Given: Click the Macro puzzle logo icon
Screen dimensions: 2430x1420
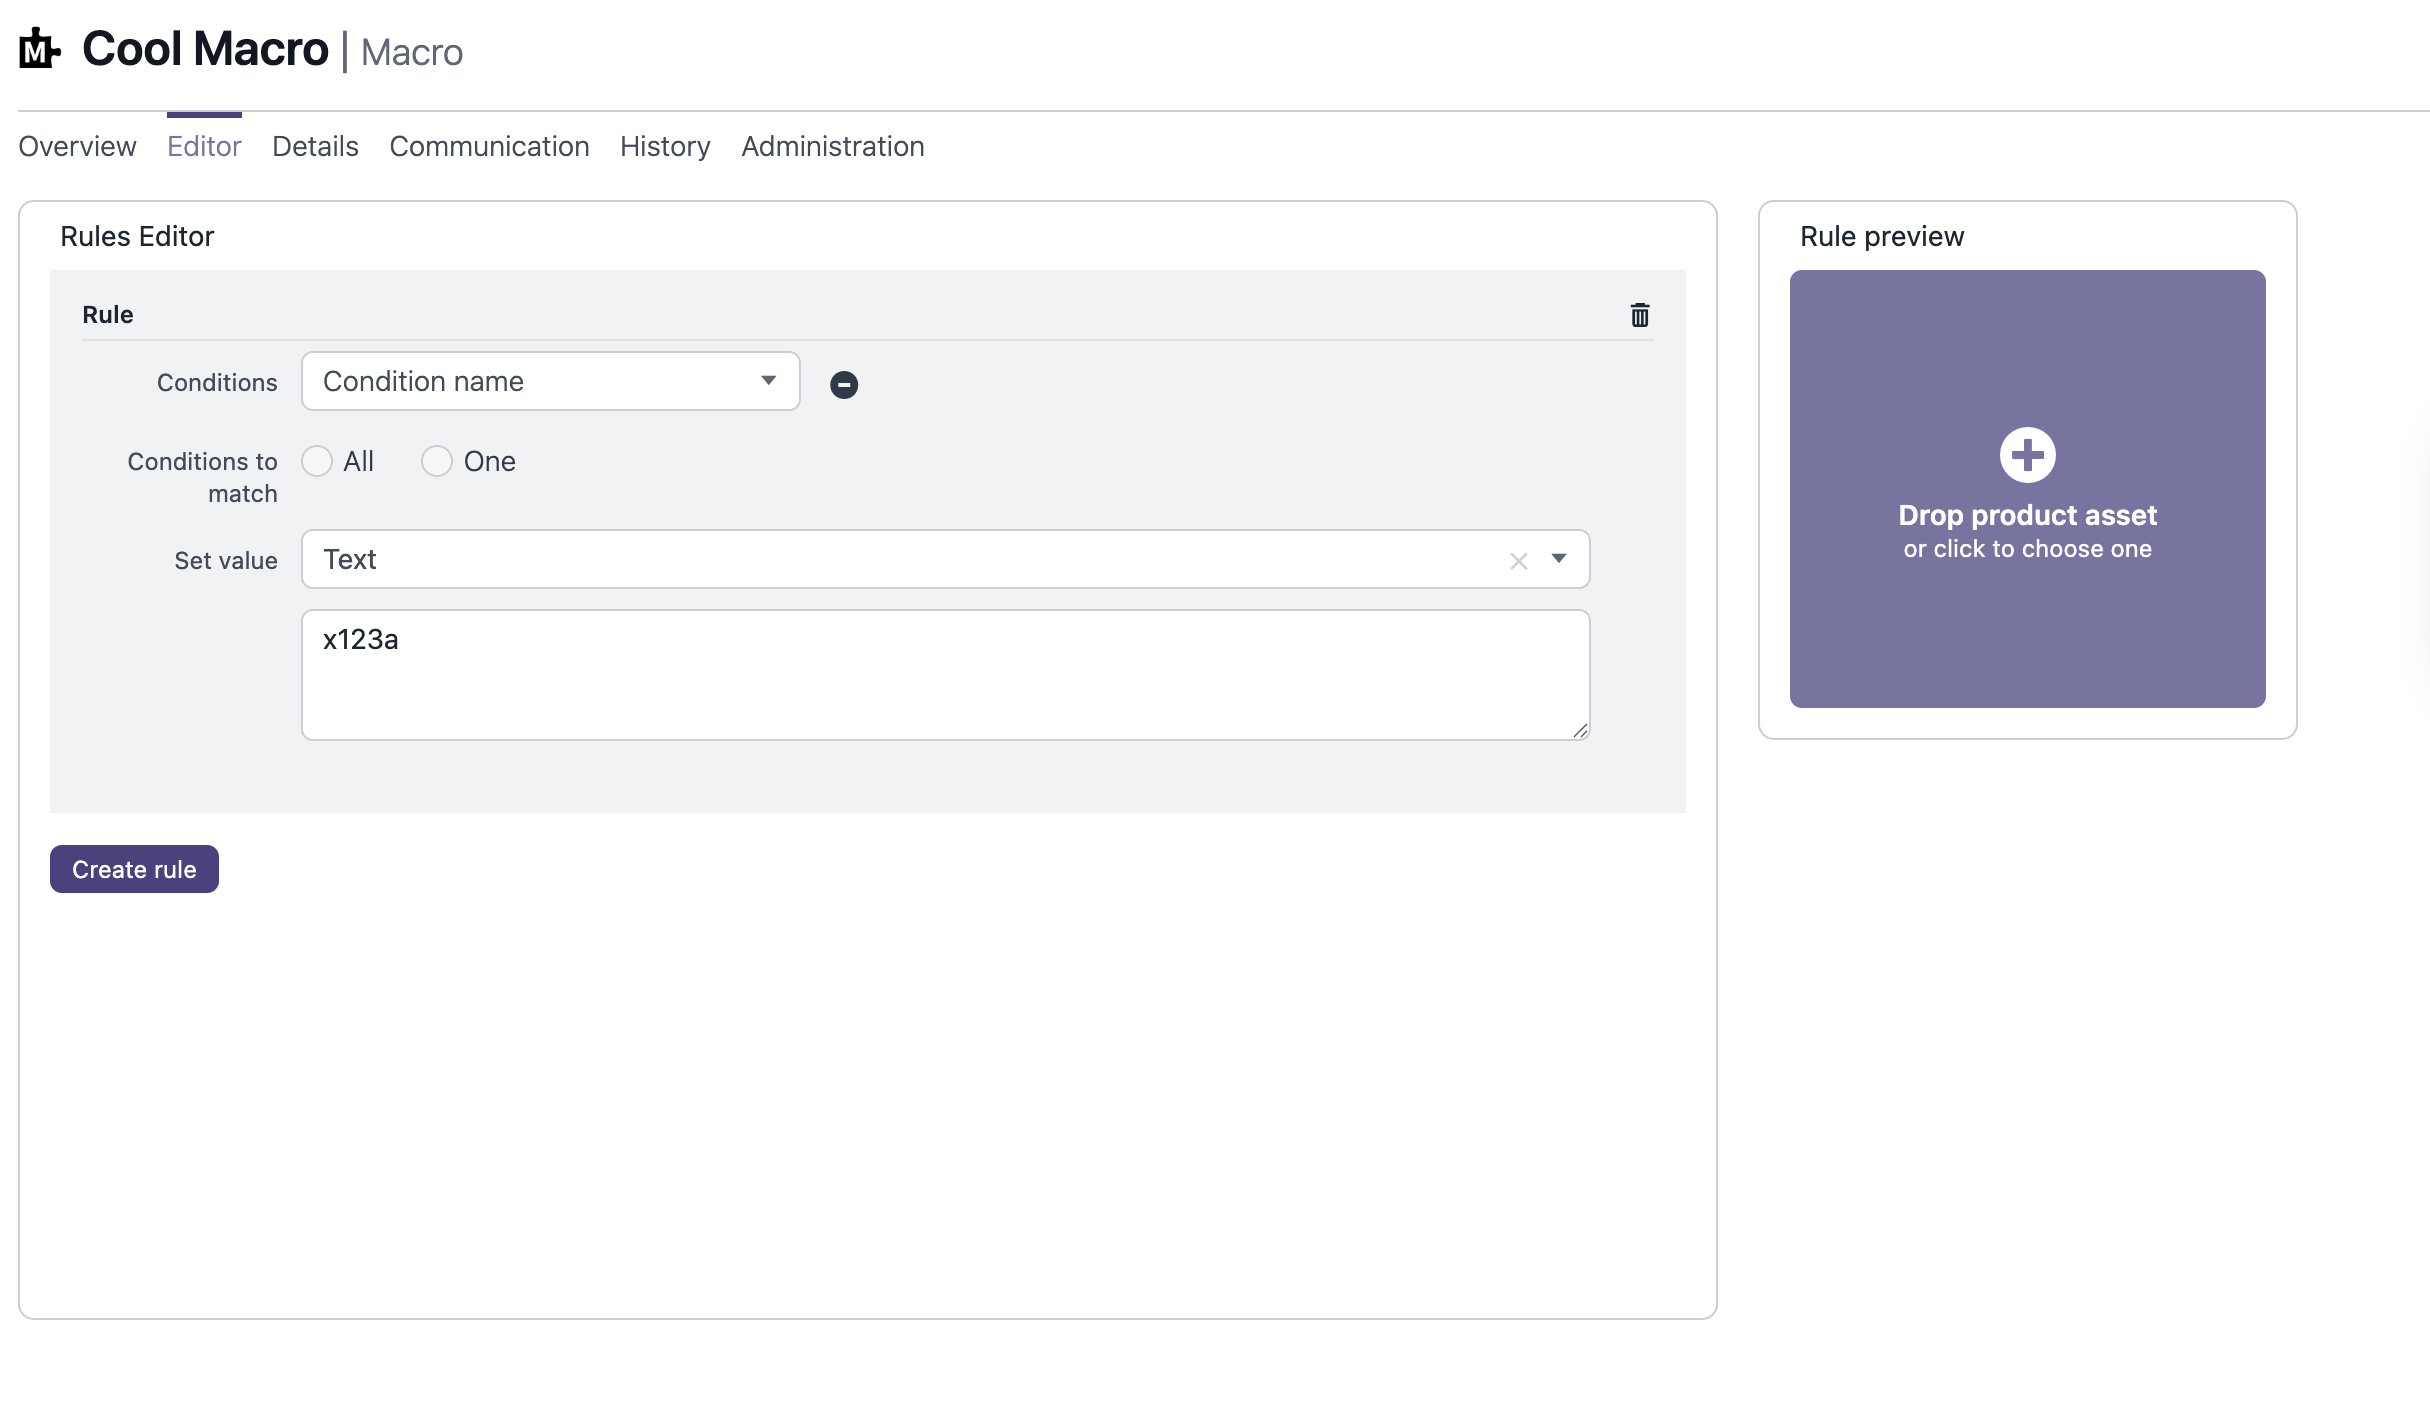Looking at the screenshot, I should [39, 49].
